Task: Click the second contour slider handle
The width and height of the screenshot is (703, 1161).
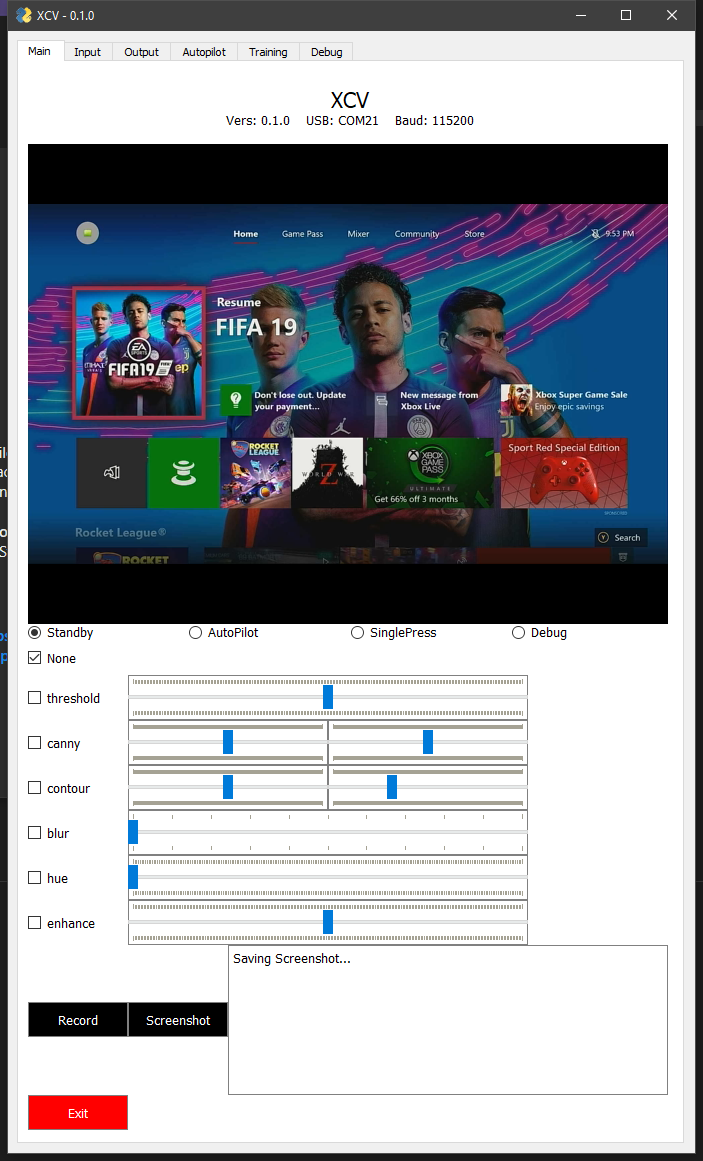Action: point(392,787)
